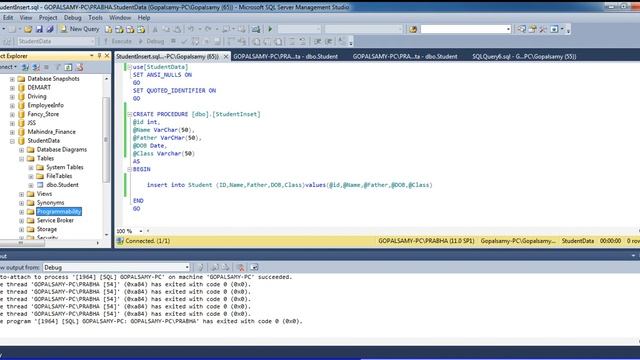Open the Help menu

click(144, 18)
